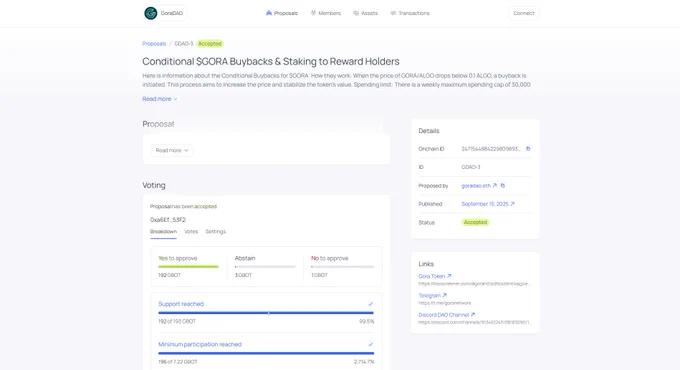Image resolution: width=680 pixels, height=370 pixels.
Task: Open the Gora Token link
Action: click(435, 276)
